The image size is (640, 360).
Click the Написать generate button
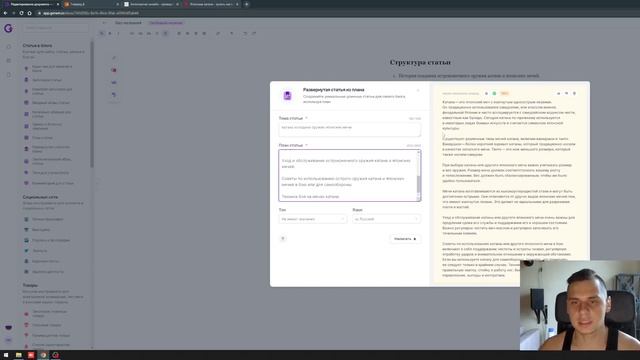pyautogui.click(x=405, y=239)
